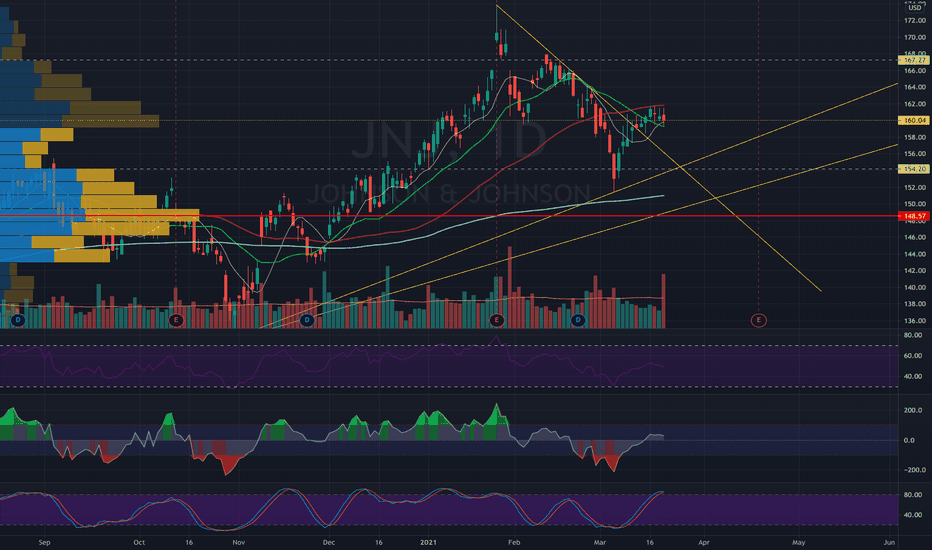Open the earnings 'E' marker in late January
This screenshot has width=932, height=550.
point(497,320)
